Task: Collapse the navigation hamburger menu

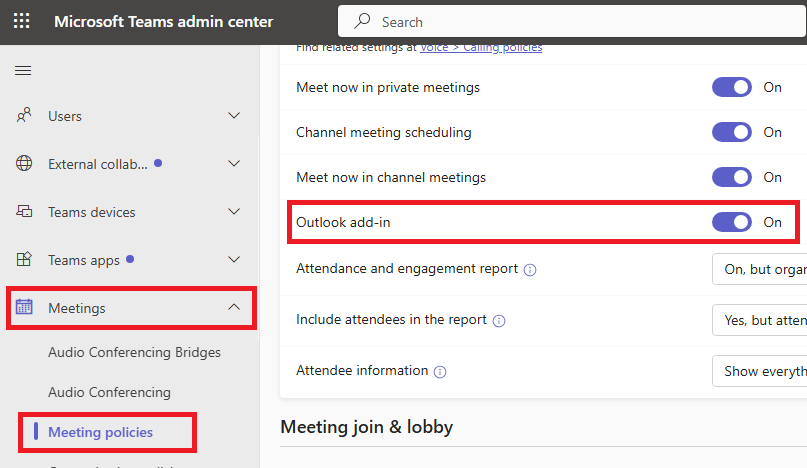Action: click(x=23, y=71)
